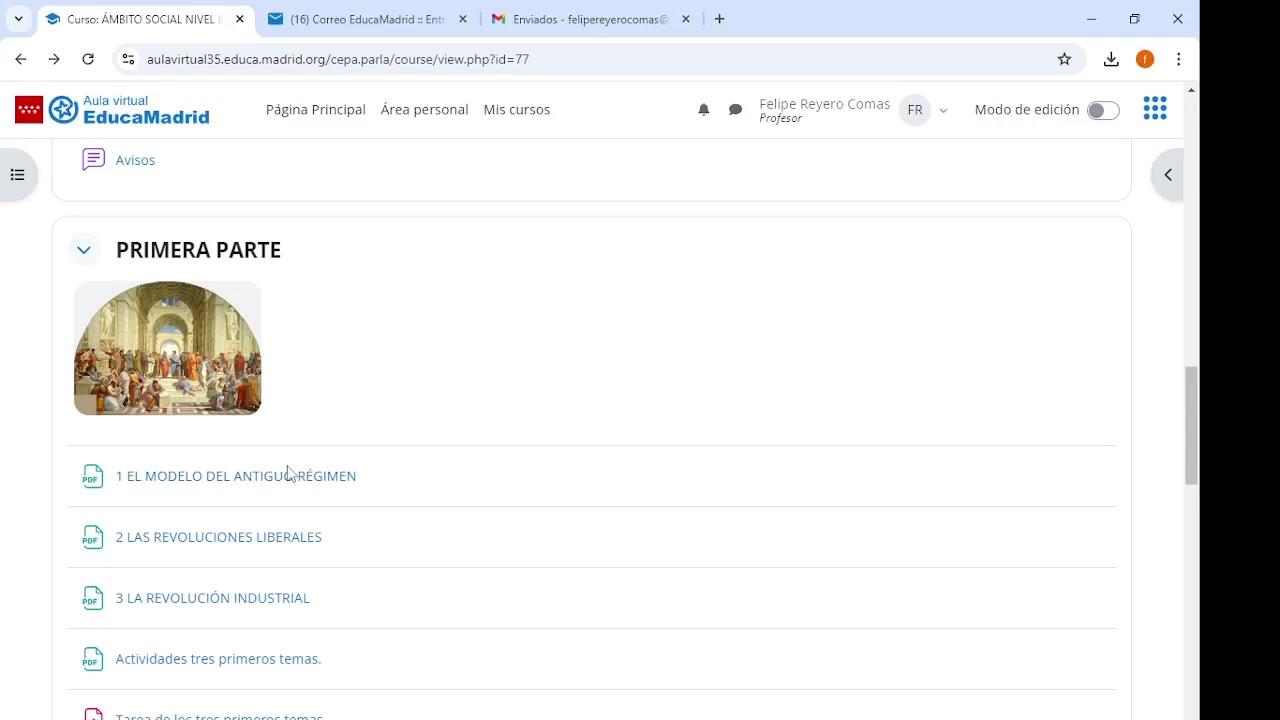Close the Curso Ámbito Social tab

(x=239, y=19)
